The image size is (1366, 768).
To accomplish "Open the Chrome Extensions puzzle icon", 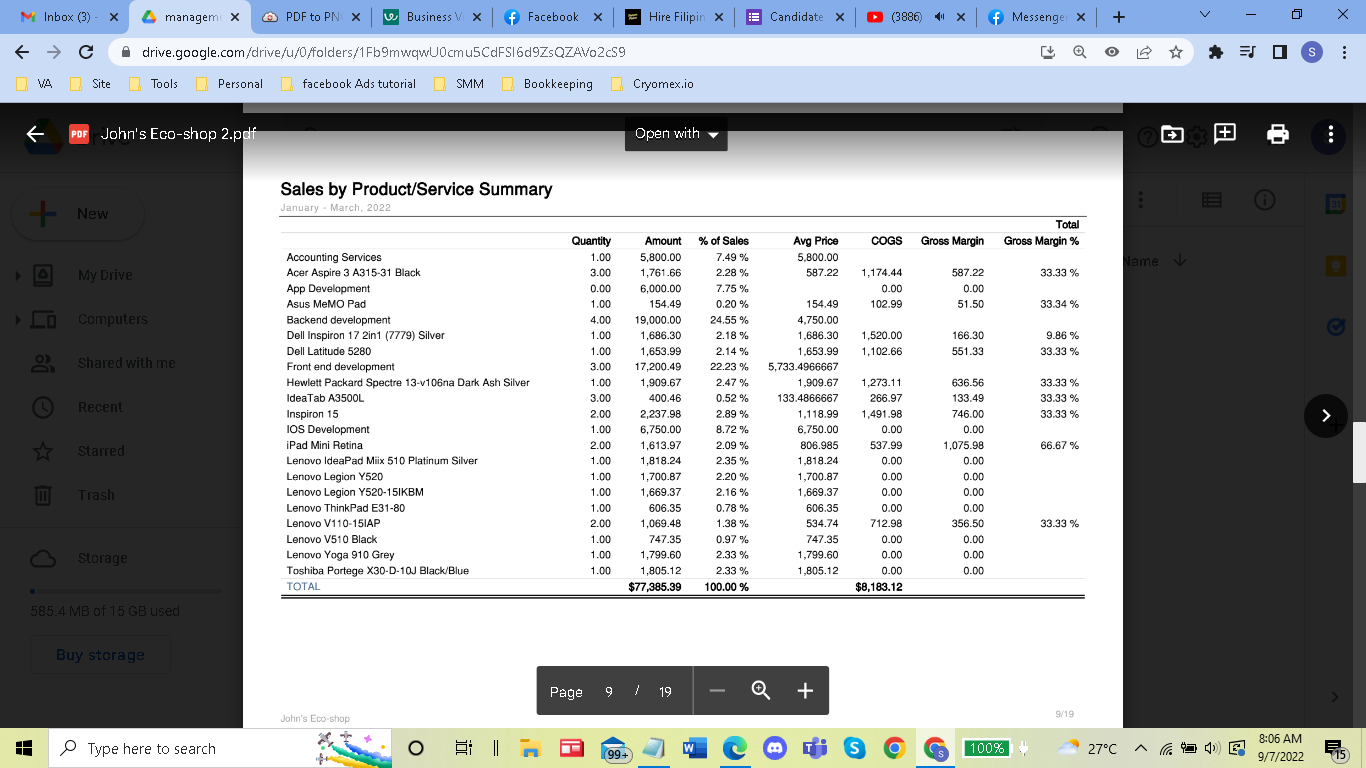I will tap(1216, 52).
